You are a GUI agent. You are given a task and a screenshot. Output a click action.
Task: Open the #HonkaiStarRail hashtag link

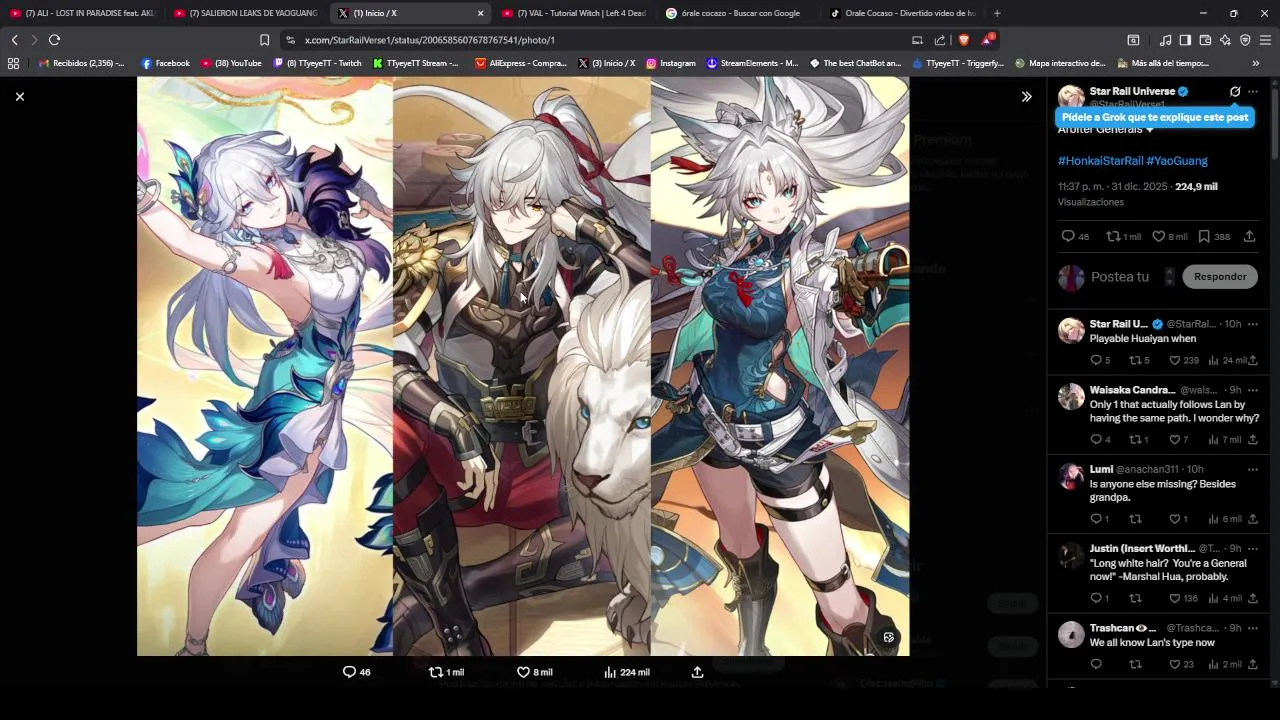pos(1100,161)
